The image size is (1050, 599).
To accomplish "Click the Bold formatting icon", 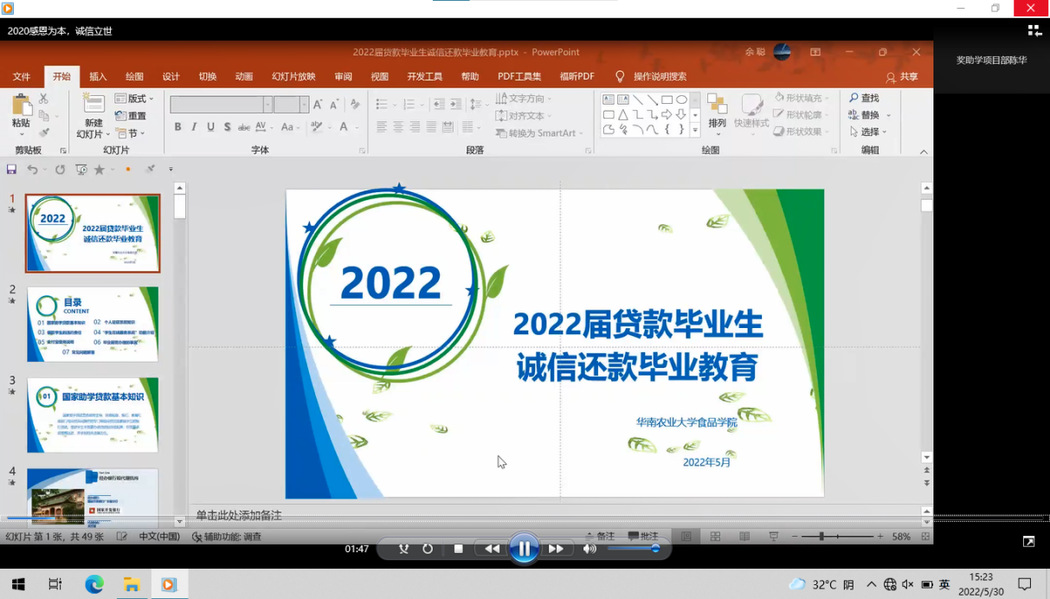I will coord(178,127).
